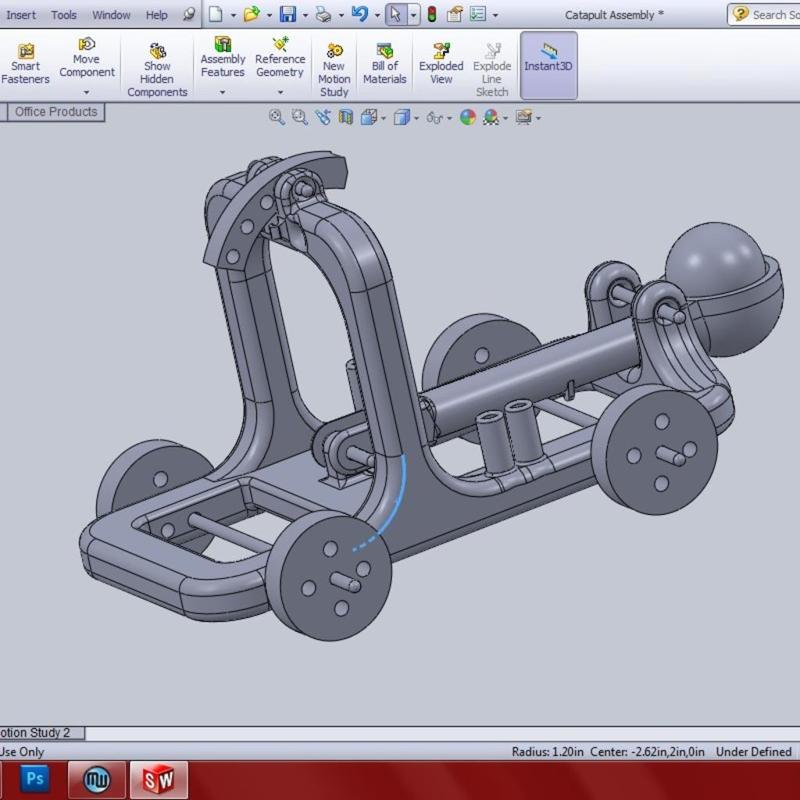Image resolution: width=800 pixels, height=800 pixels.
Task: Click the Edit Appearance color ball
Action: pyautogui.click(x=466, y=117)
